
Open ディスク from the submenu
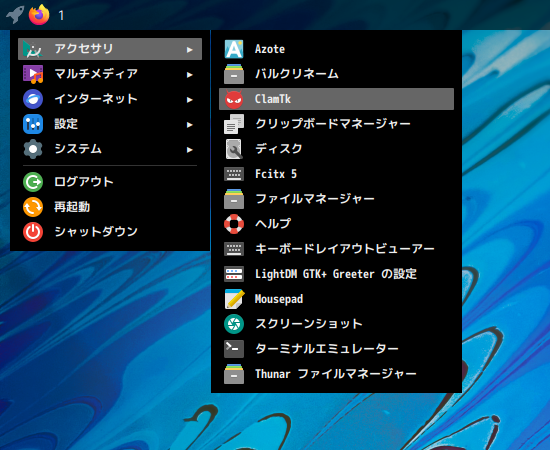[336, 149]
